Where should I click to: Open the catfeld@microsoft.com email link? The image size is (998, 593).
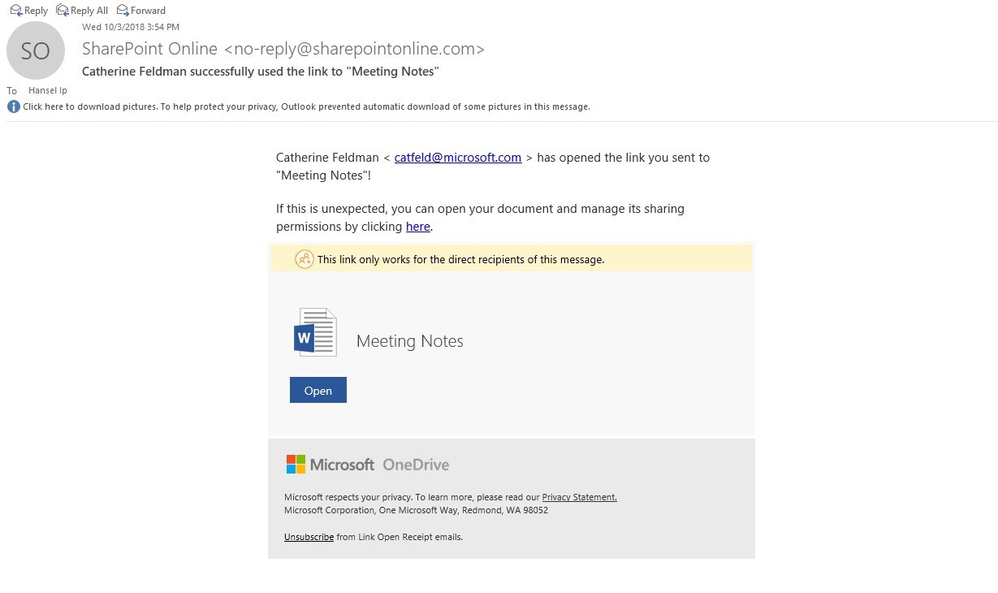pyautogui.click(x=458, y=158)
